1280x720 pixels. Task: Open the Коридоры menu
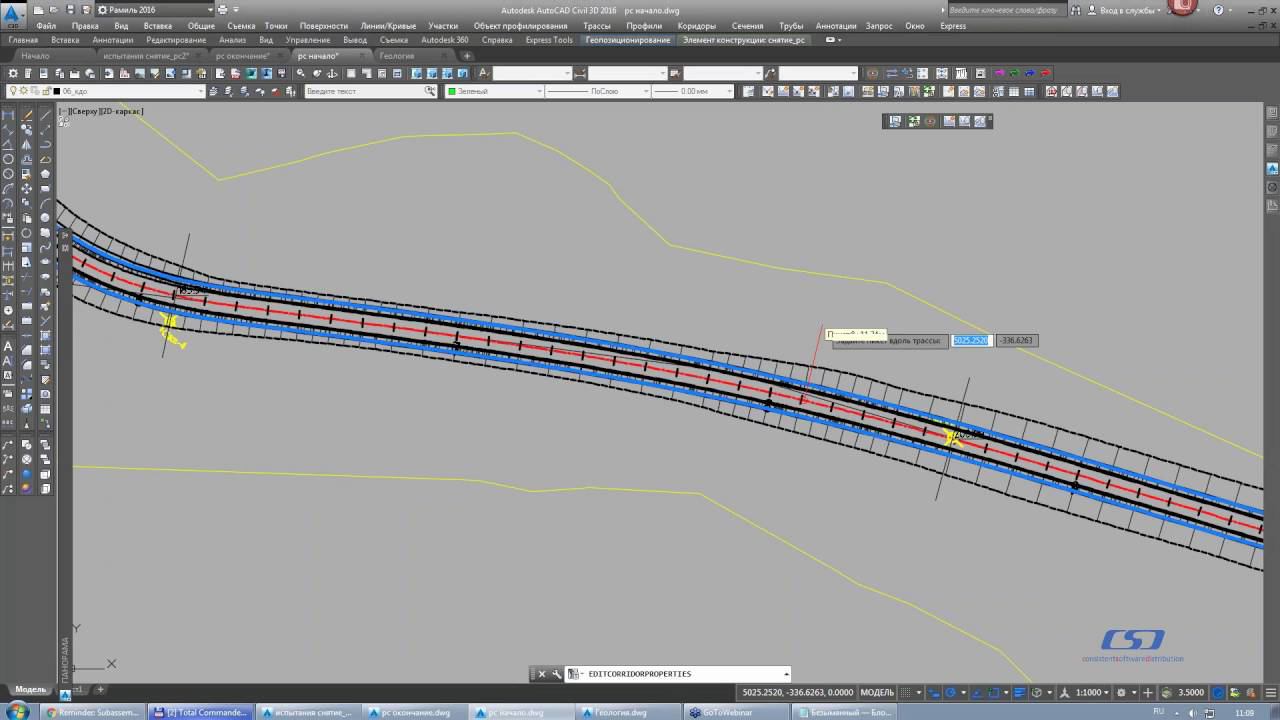click(x=696, y=26)
